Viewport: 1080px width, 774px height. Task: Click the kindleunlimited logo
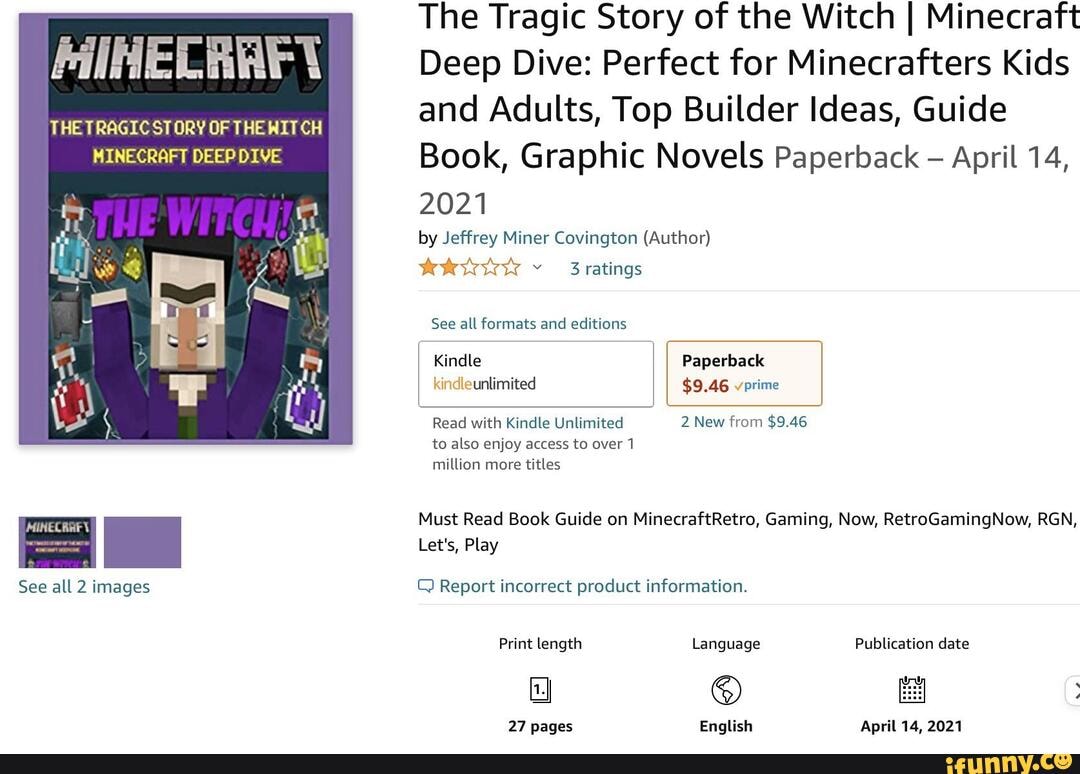[486, 384]
